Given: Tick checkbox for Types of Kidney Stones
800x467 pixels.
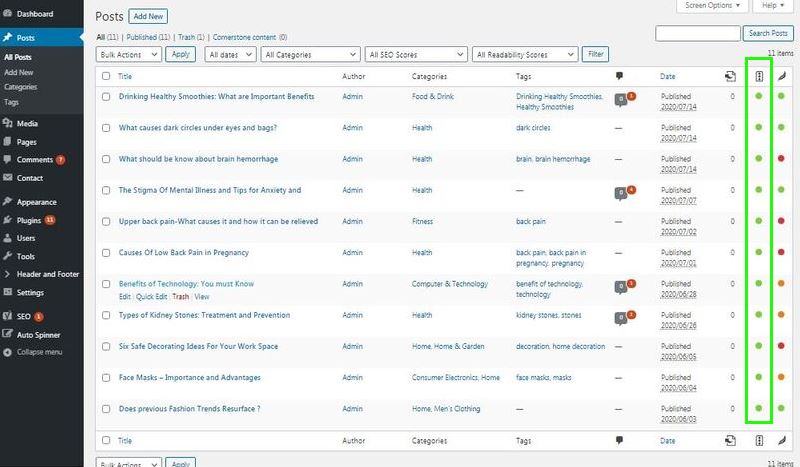Looking at the screenshot, I should pos(106,315).
